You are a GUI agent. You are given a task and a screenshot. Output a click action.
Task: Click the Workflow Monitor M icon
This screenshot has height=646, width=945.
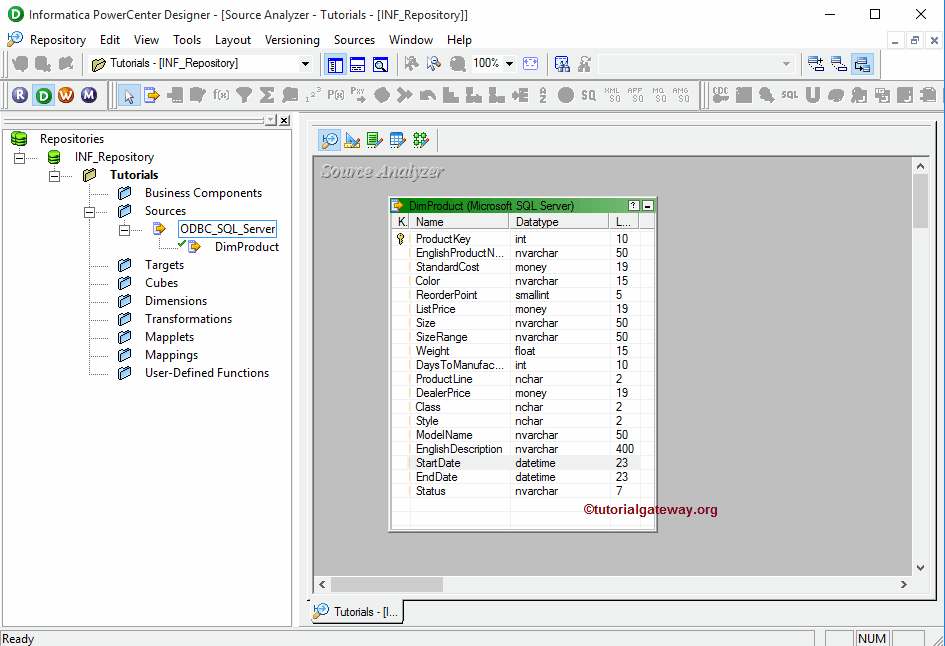[89, 95]
